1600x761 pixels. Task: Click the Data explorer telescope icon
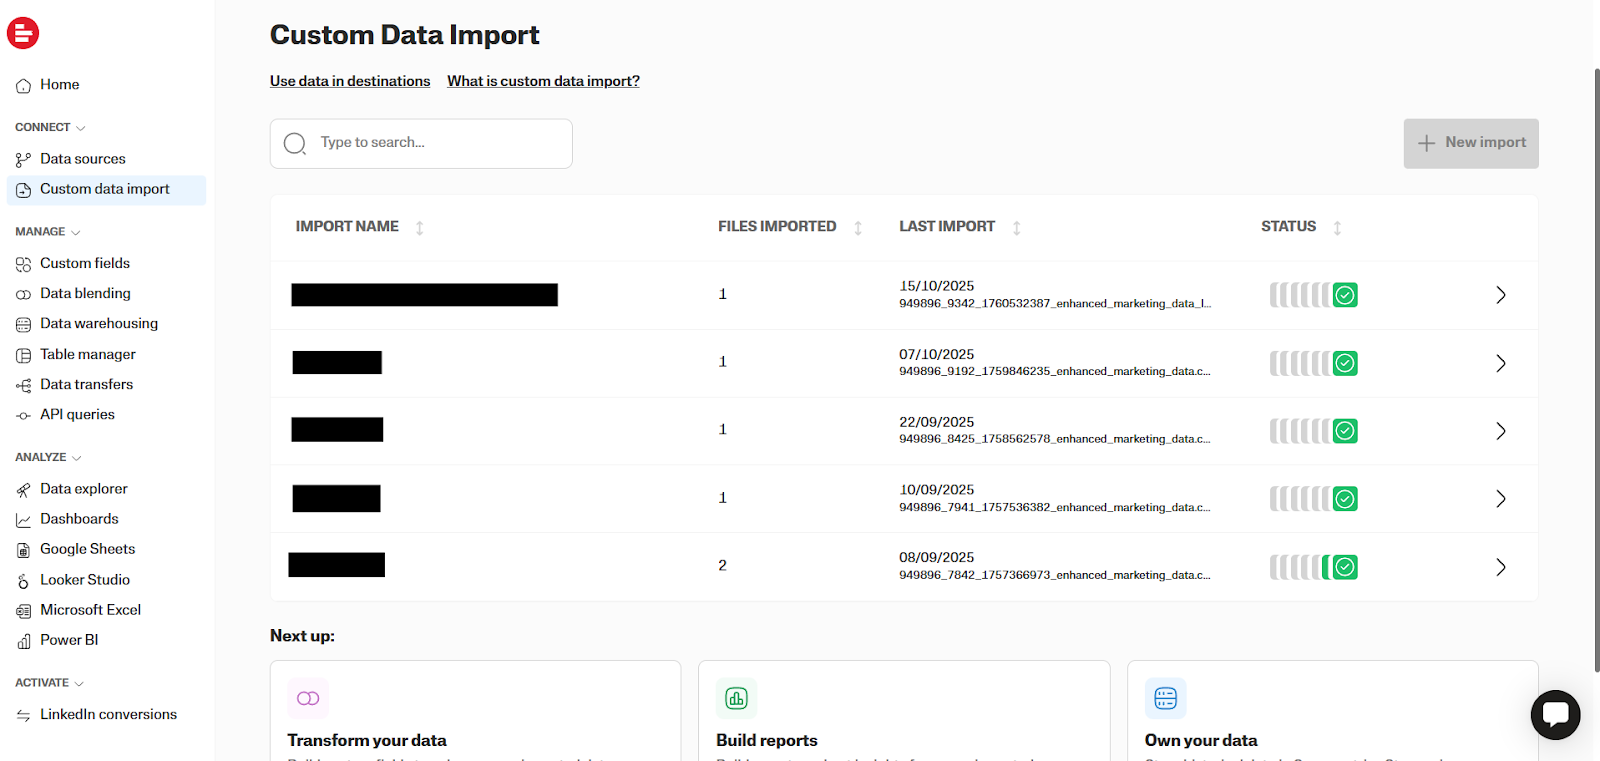tap(23, 490)
